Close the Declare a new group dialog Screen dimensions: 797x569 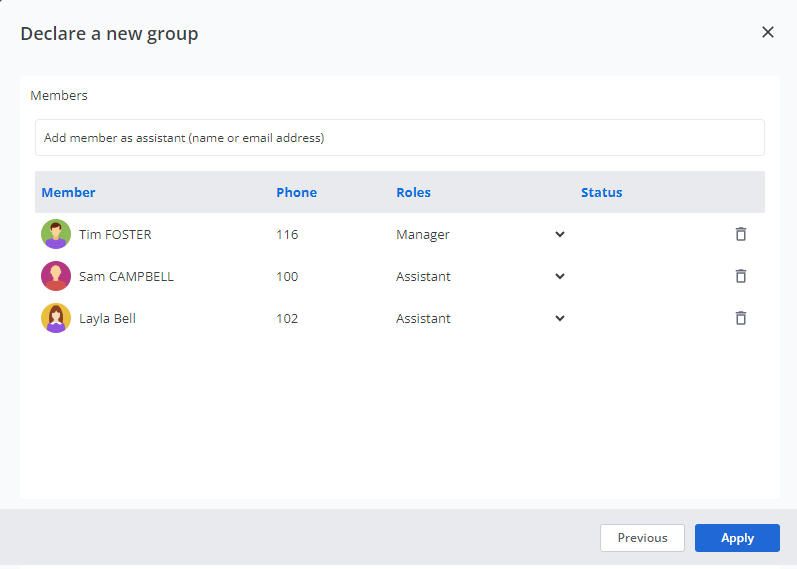click(x=768, y=32)
